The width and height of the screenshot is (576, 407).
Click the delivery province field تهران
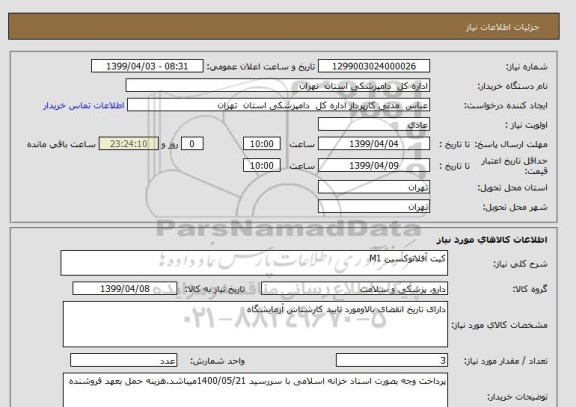[374, 187]
